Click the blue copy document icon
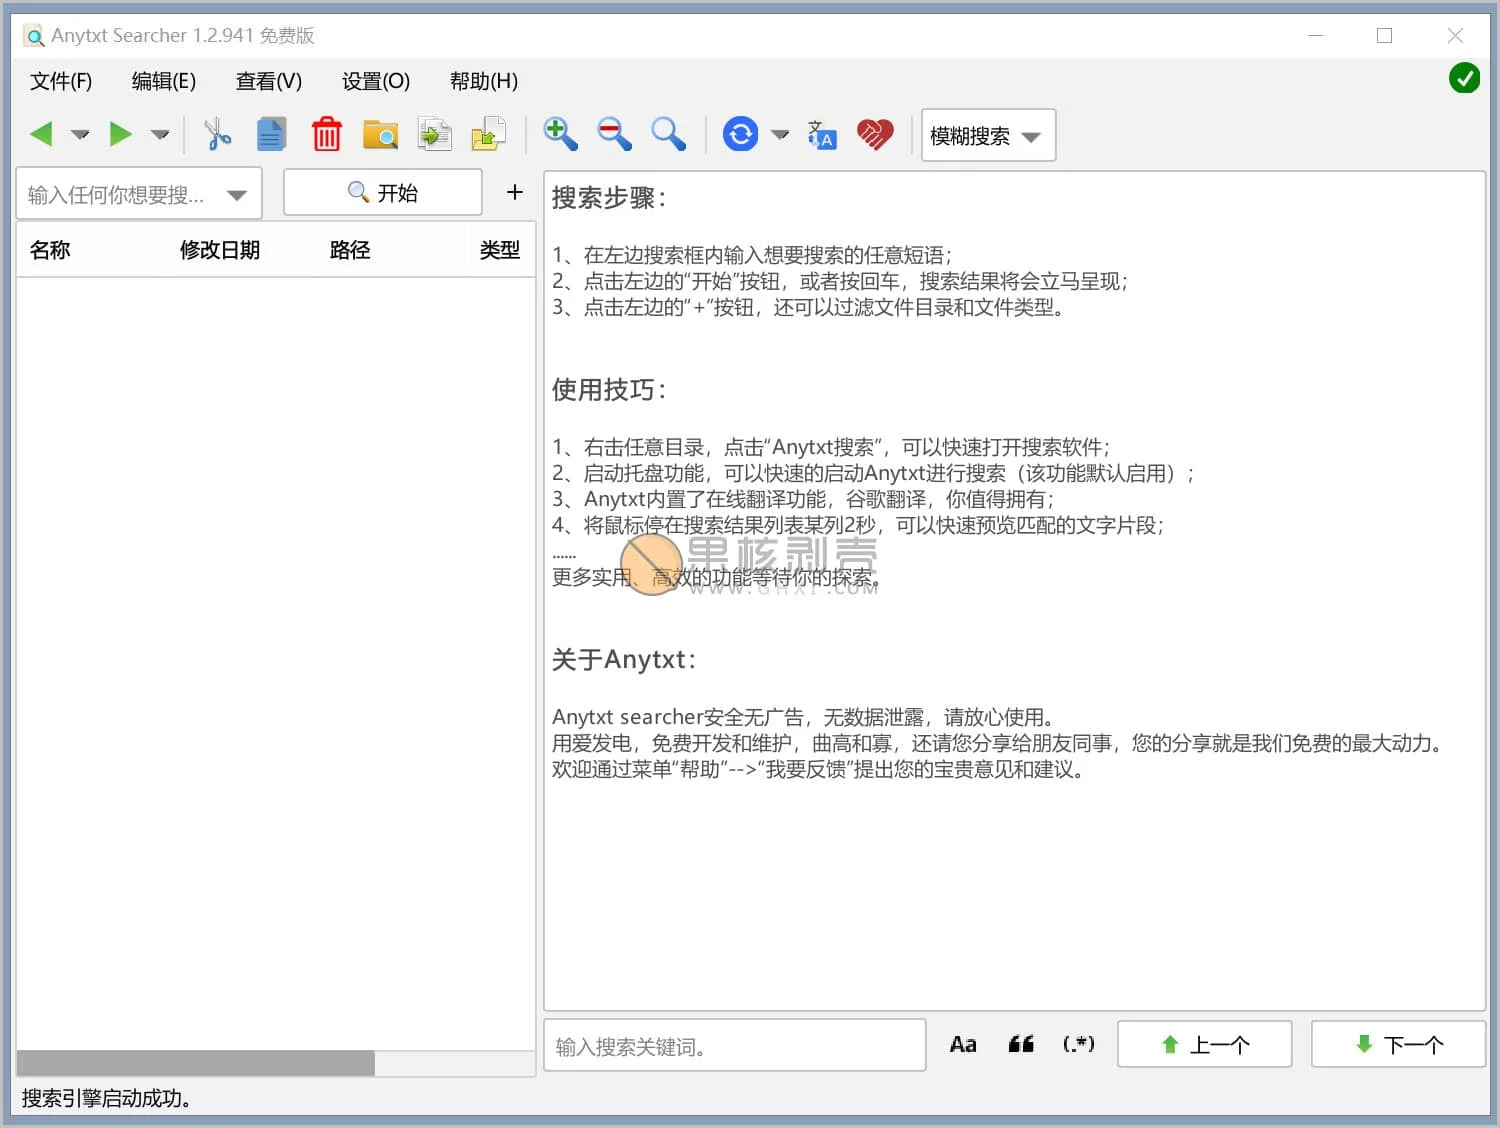 click(x=271, y=134)
